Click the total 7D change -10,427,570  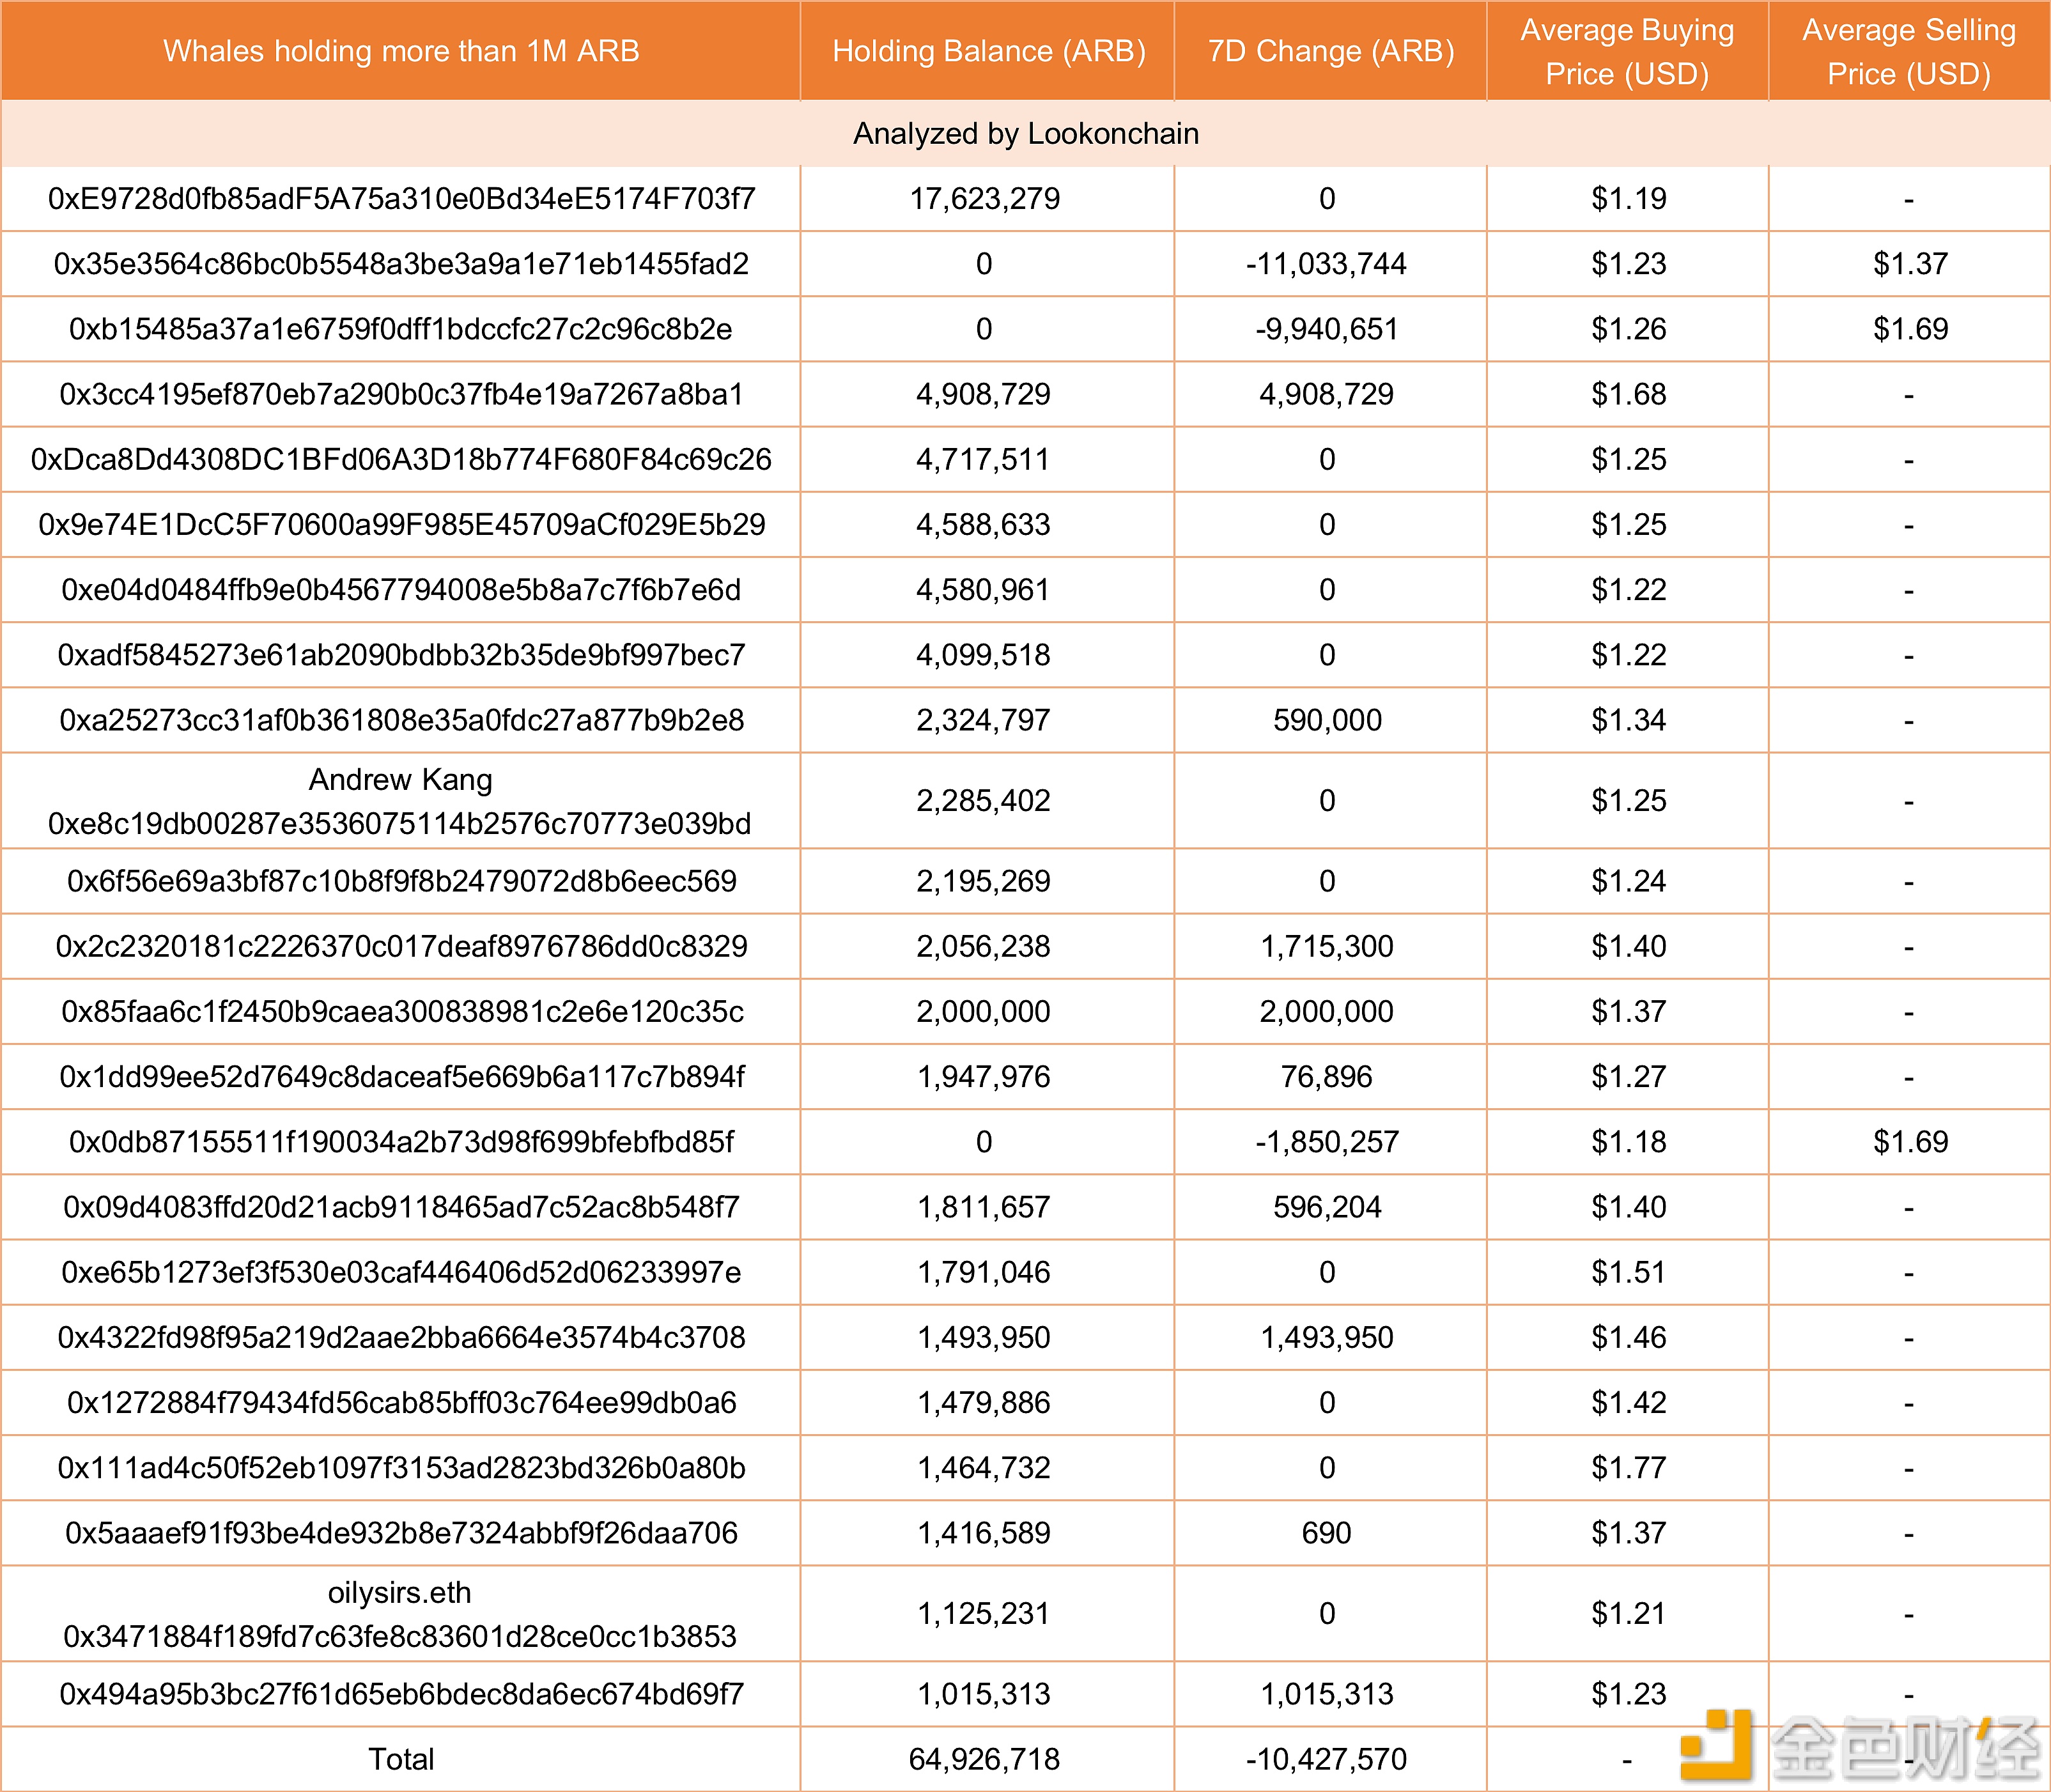pyautogui.click(x=1326, y=1759)
